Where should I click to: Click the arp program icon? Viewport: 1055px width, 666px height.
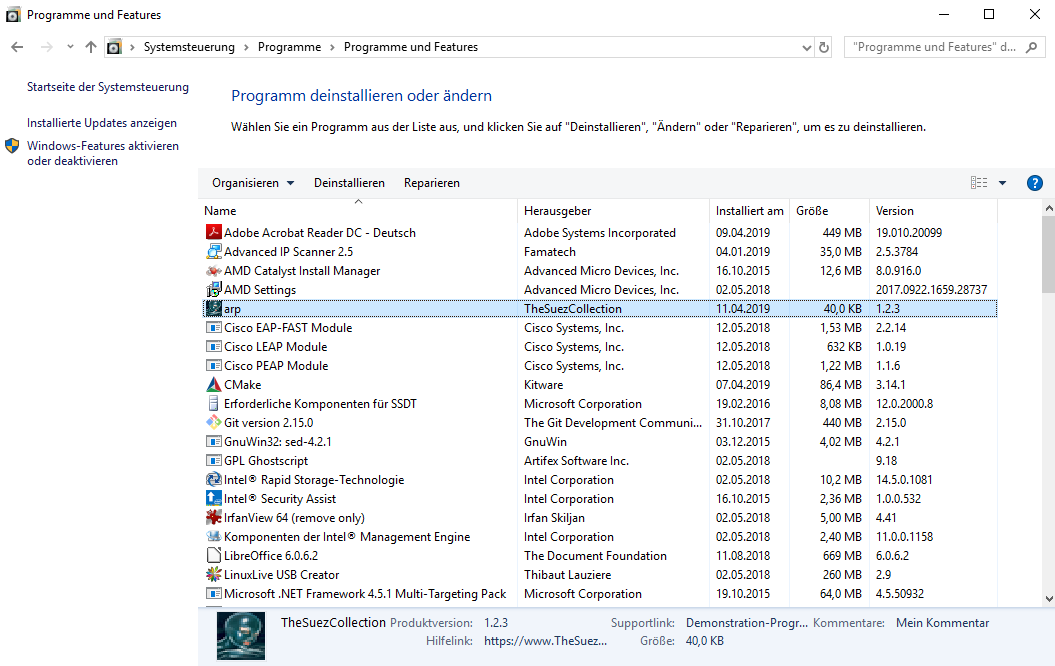coord(213,308)
